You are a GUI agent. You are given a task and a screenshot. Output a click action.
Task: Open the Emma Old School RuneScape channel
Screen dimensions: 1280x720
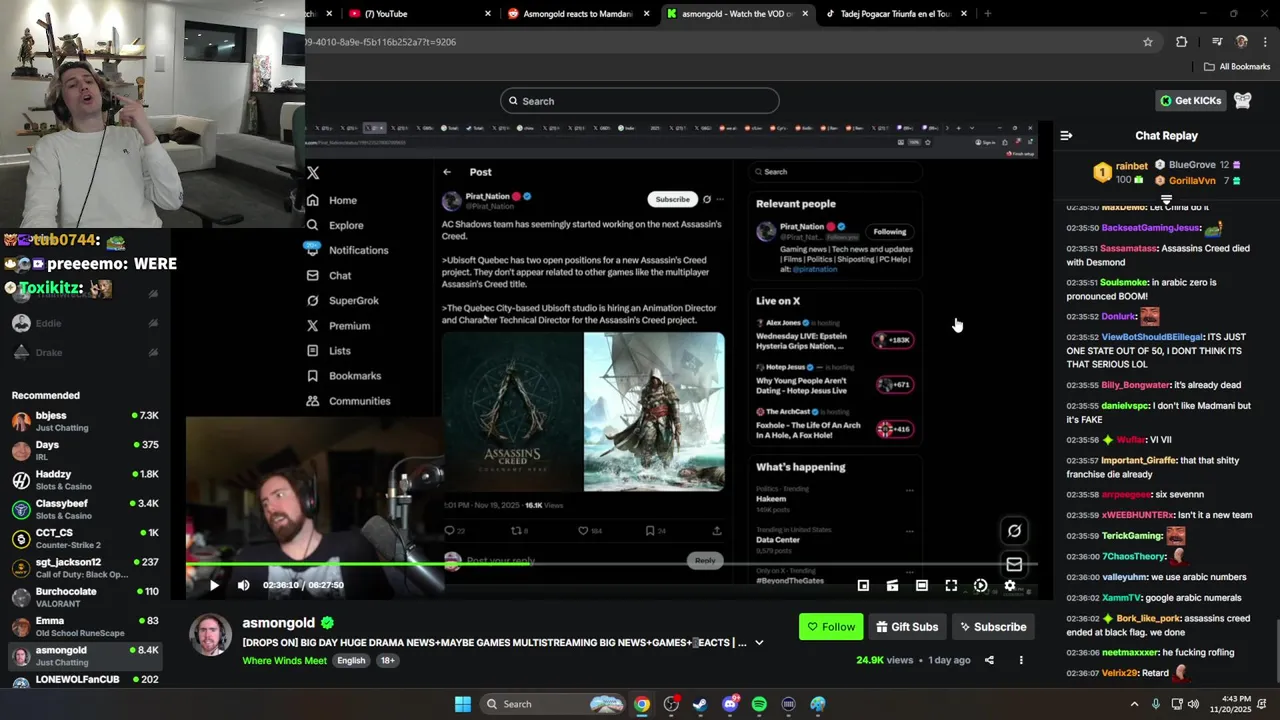[x=85, y=627]
